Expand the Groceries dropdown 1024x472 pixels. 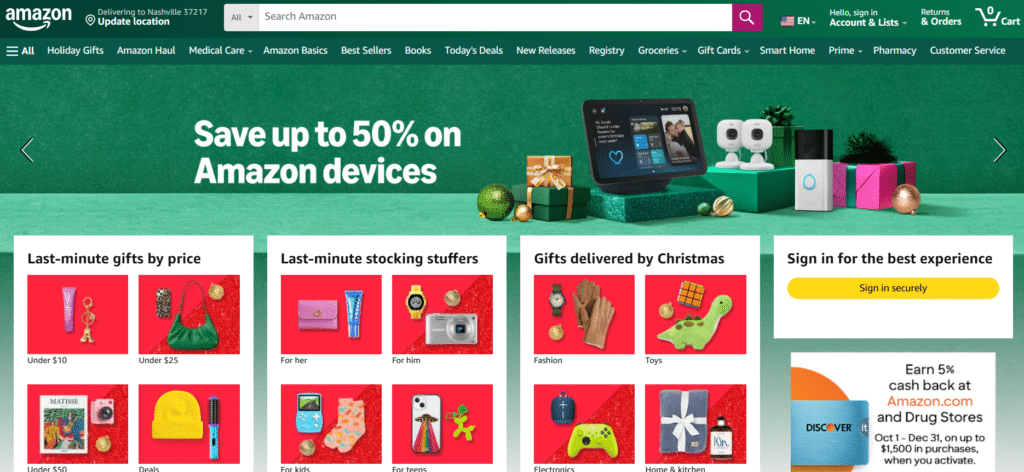(x=662, y=50)
